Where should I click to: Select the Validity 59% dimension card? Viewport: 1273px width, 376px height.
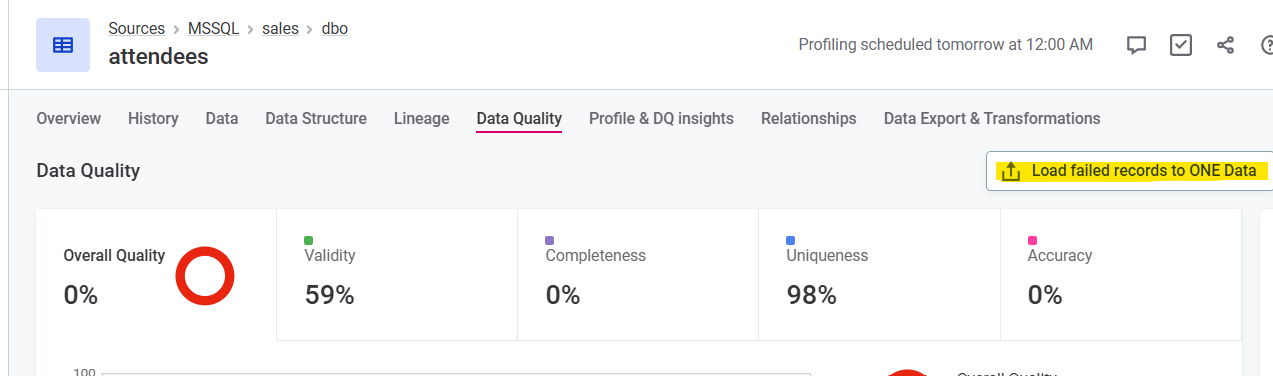pyautogui.click(x=397, y=275)
